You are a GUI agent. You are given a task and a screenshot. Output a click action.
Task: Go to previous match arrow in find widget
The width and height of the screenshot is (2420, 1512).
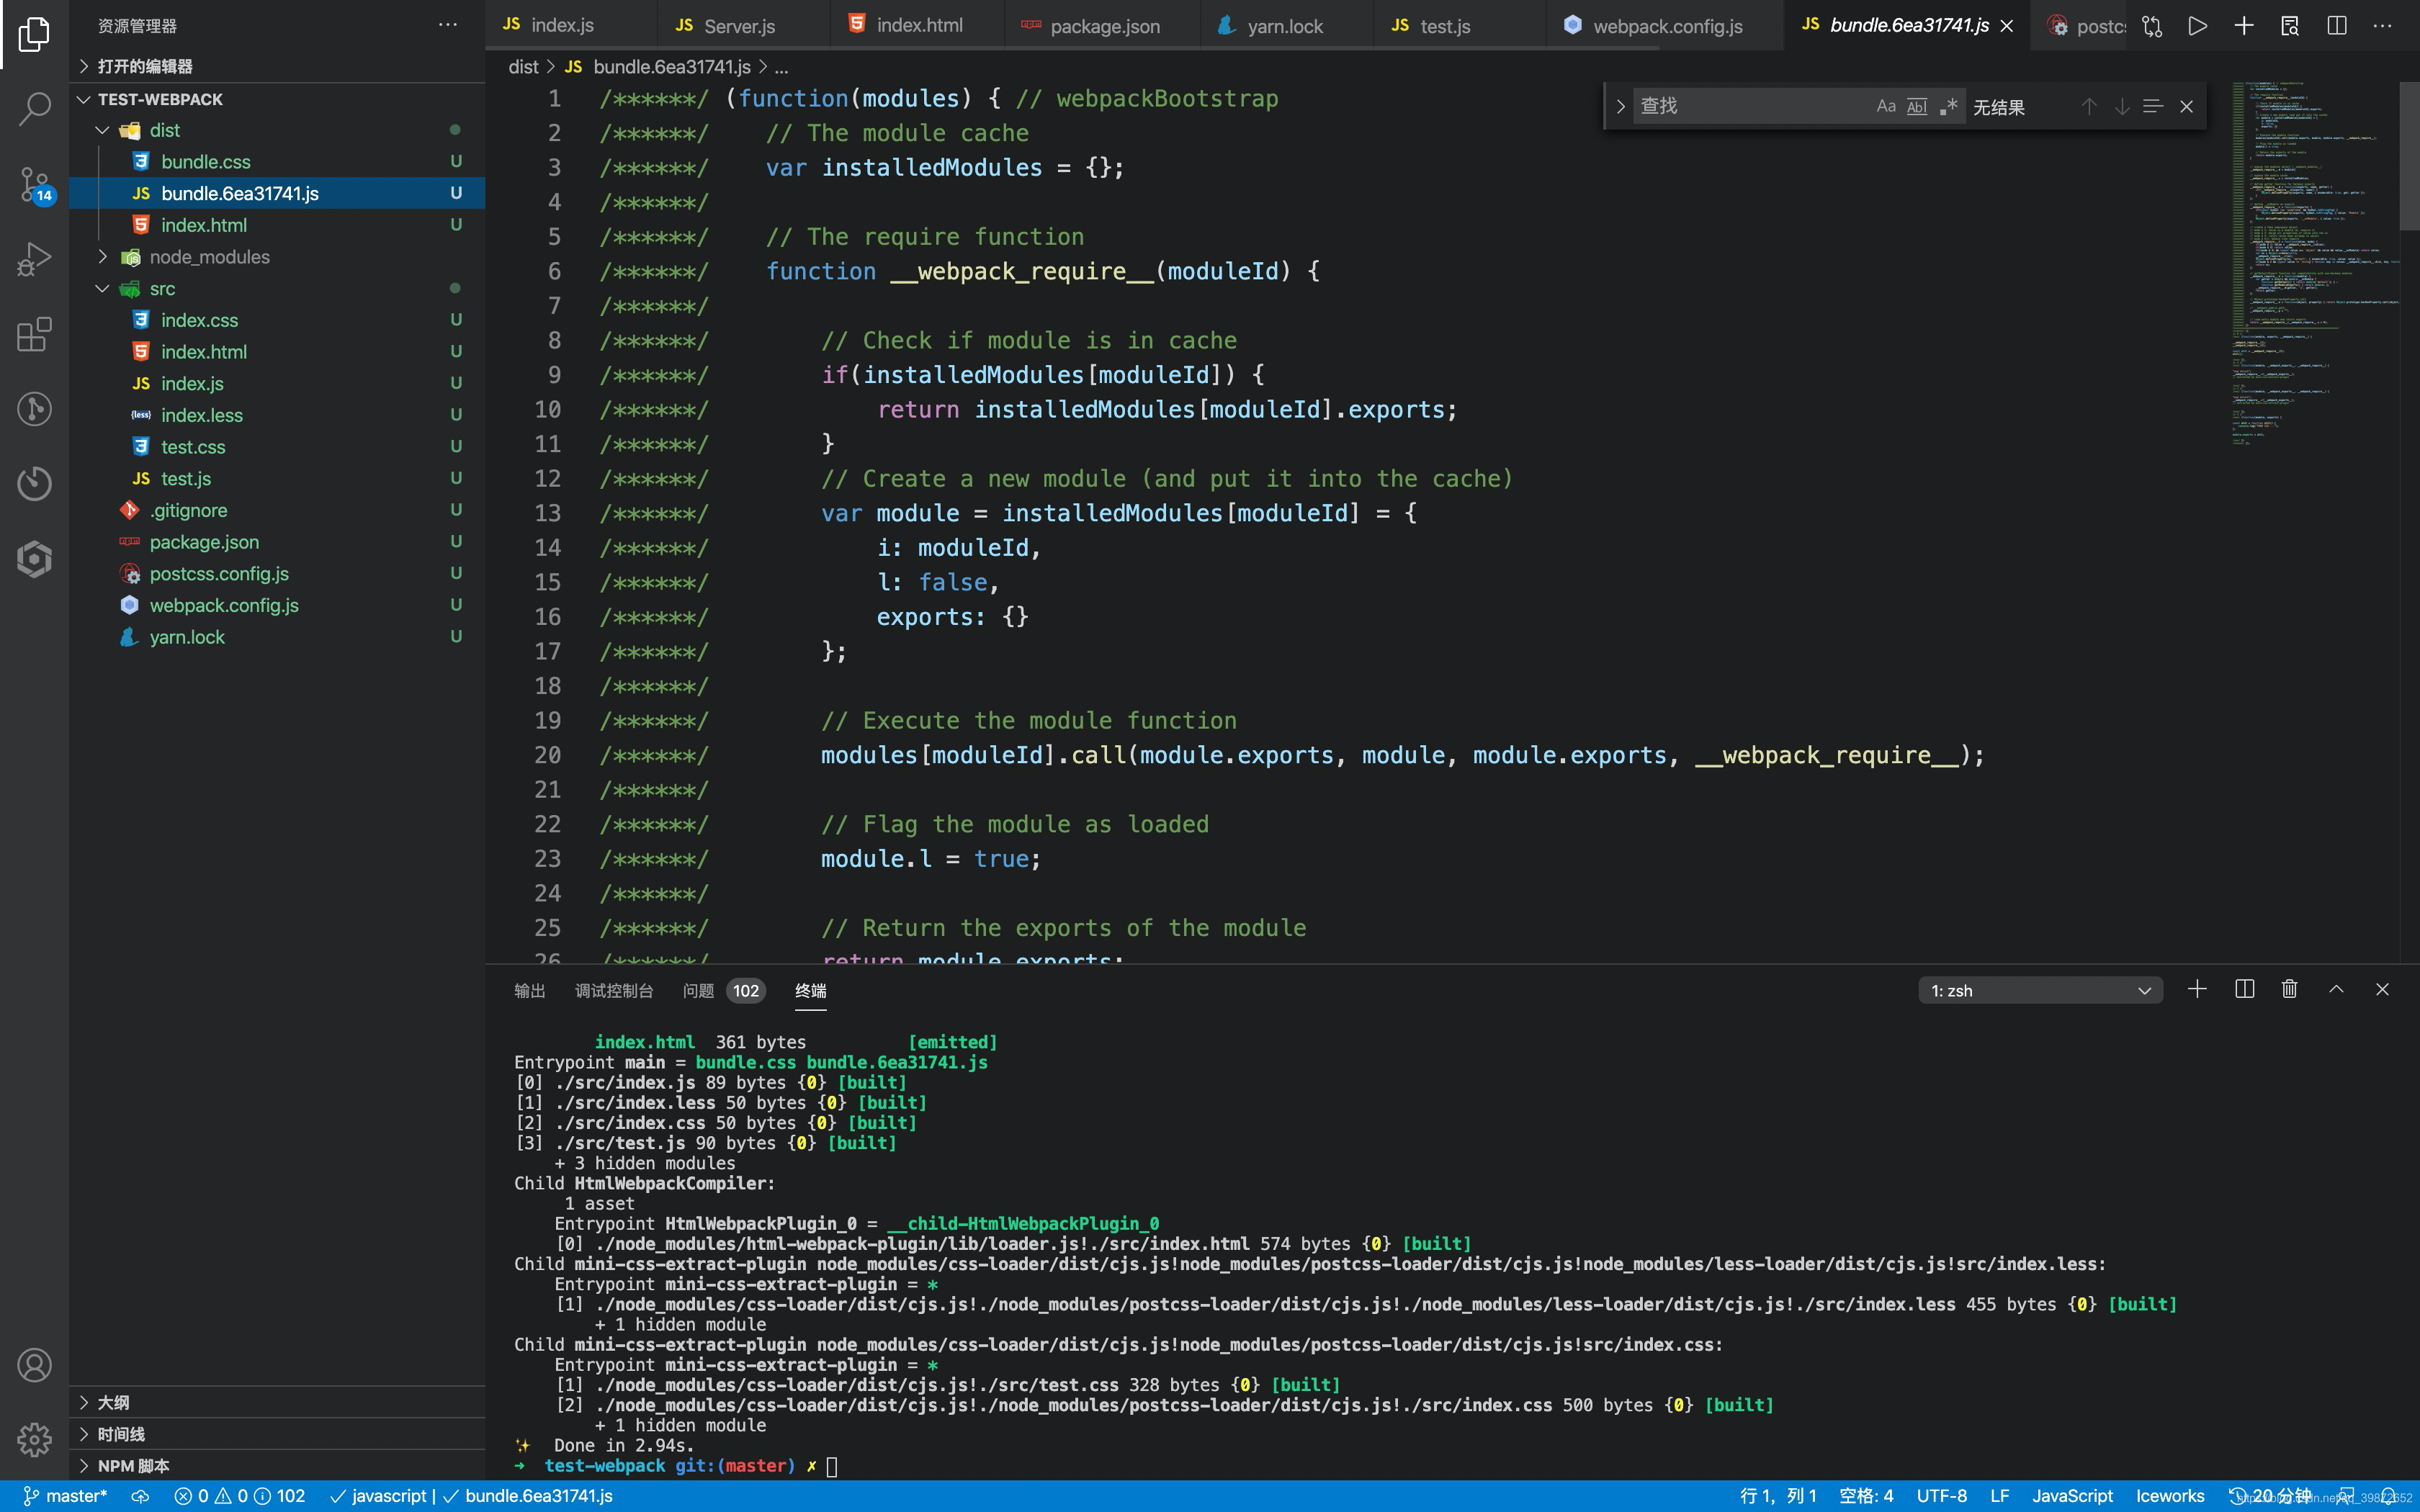pyautogui.click(x=2089, y=106)
